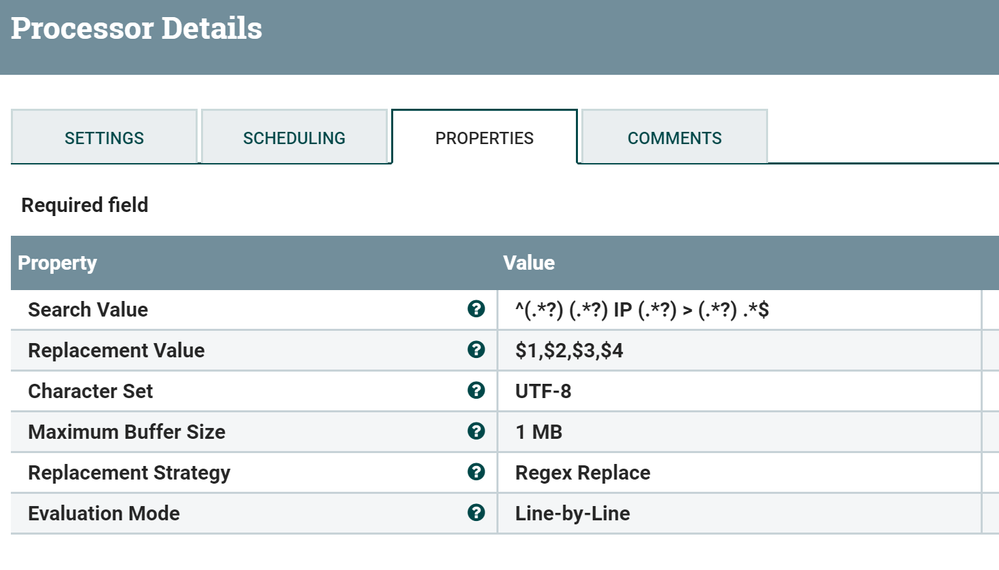Click help icon for Search Value

[476, 310]
